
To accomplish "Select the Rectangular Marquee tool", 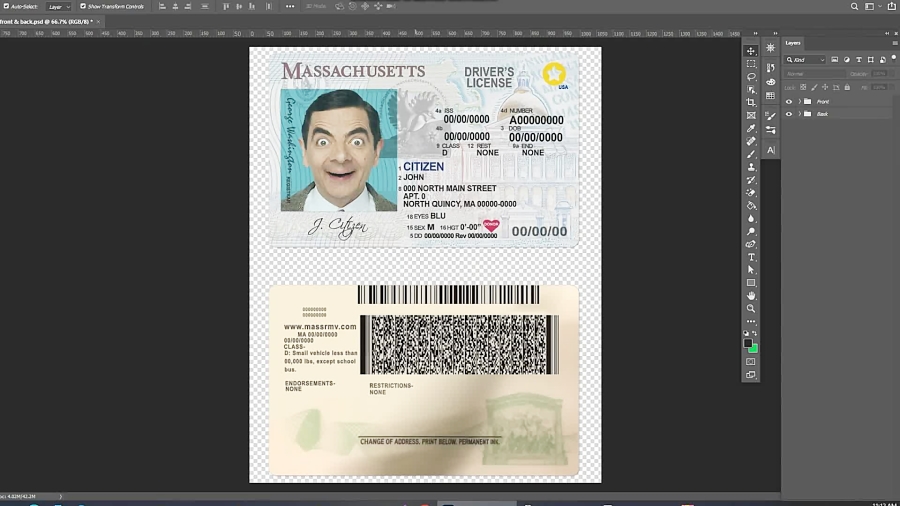I will 751,64.
